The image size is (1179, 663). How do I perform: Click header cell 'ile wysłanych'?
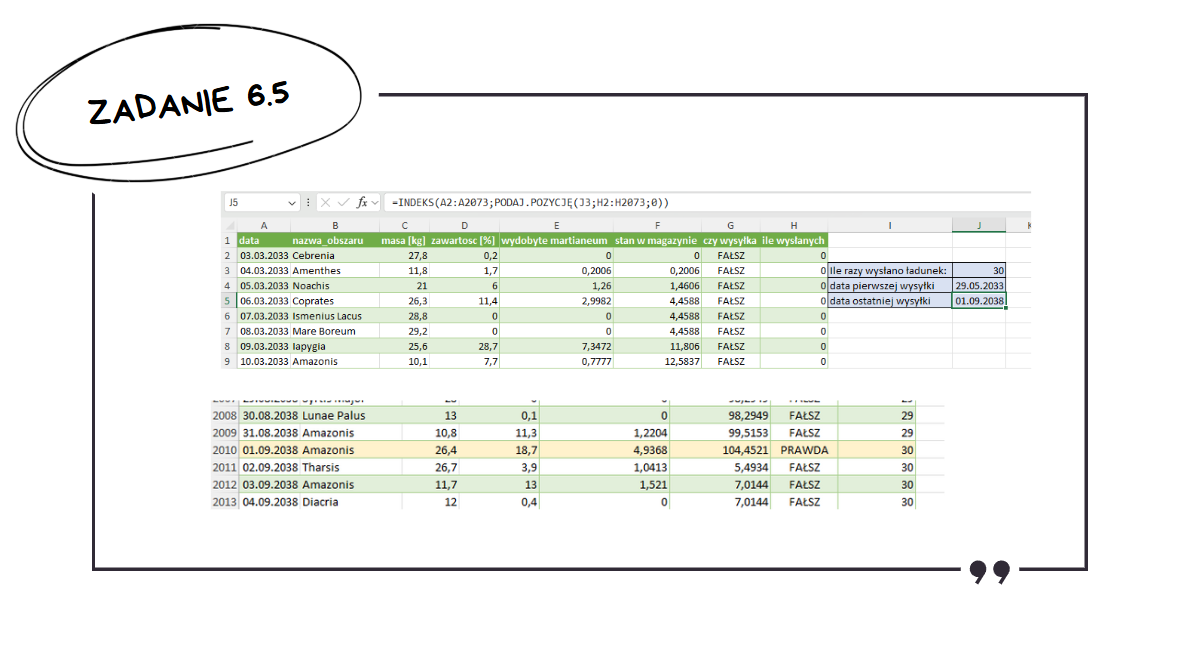793,241
